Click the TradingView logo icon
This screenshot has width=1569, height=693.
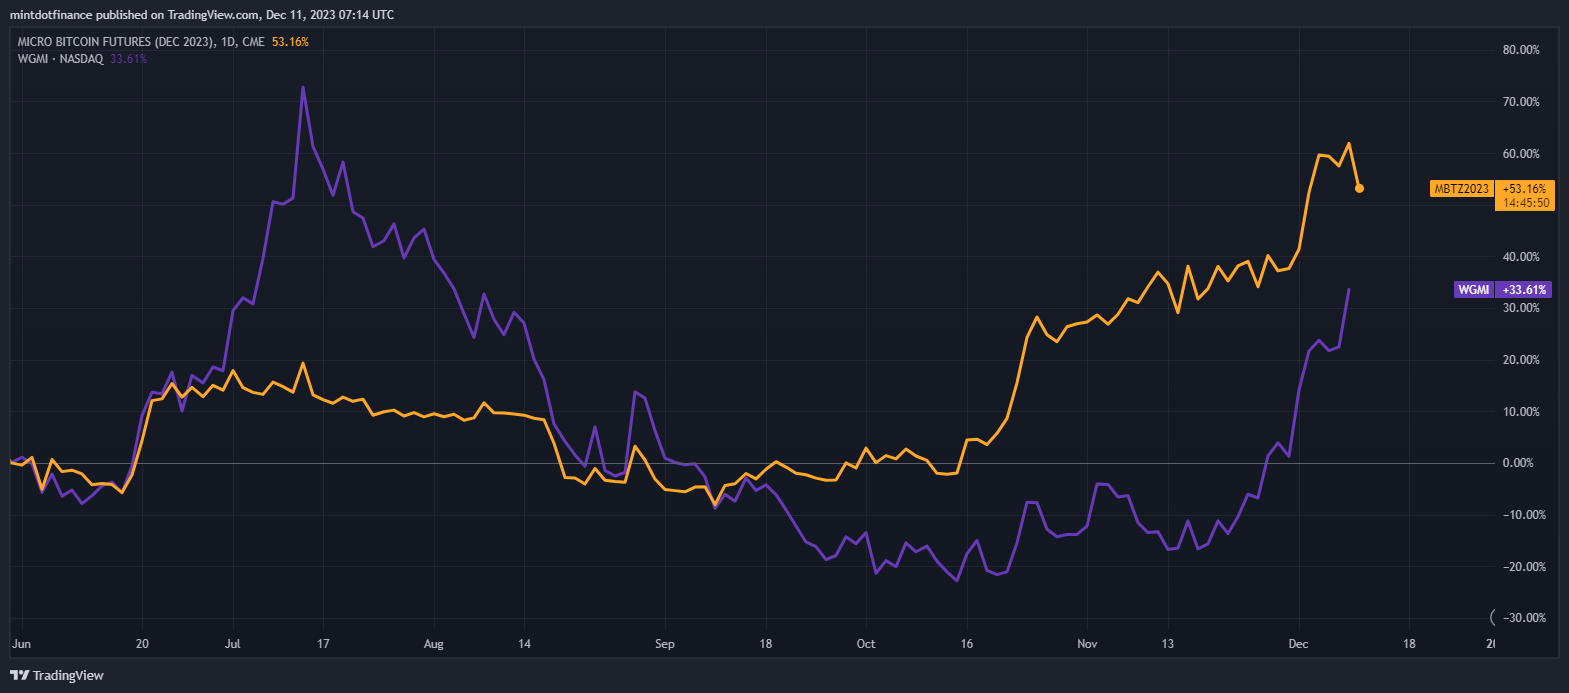click(x=19, y=675)
